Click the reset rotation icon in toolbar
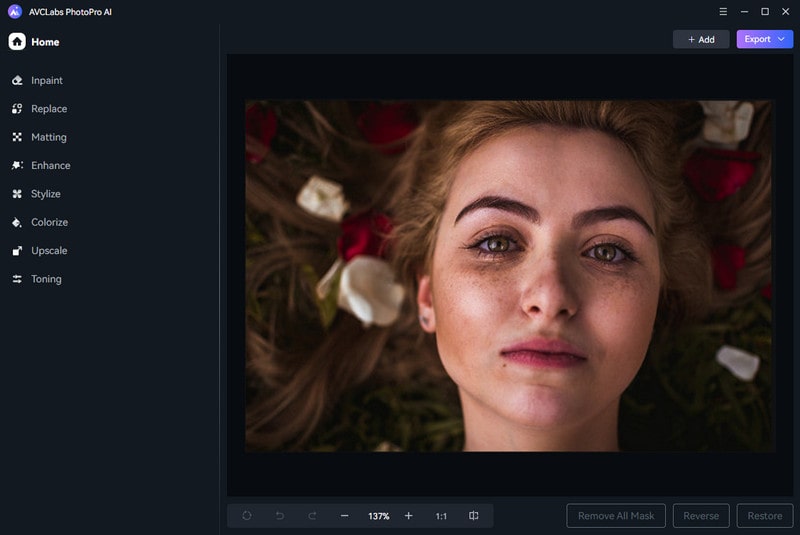800x535 pixels. pyautogui.click(x=247, y=516)
